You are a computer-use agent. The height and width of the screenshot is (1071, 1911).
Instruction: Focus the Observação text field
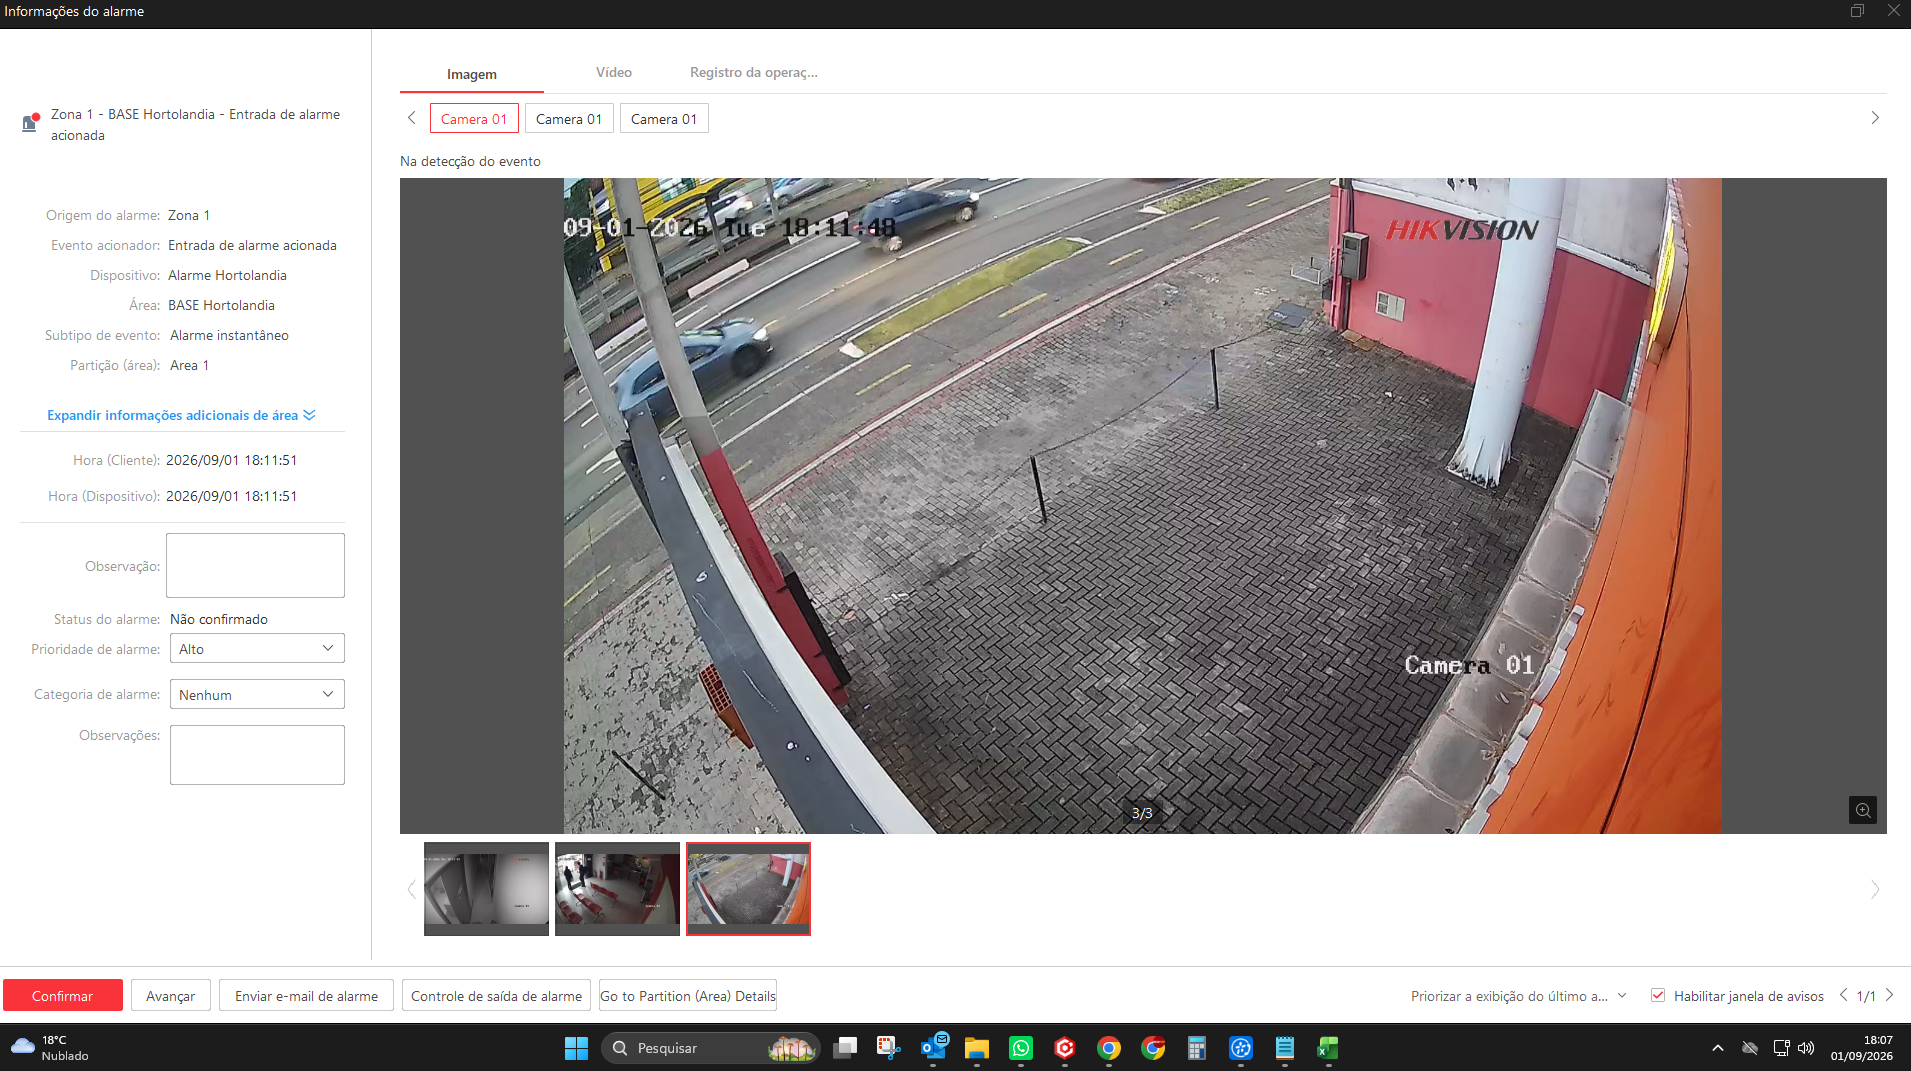tap(255, 566)
